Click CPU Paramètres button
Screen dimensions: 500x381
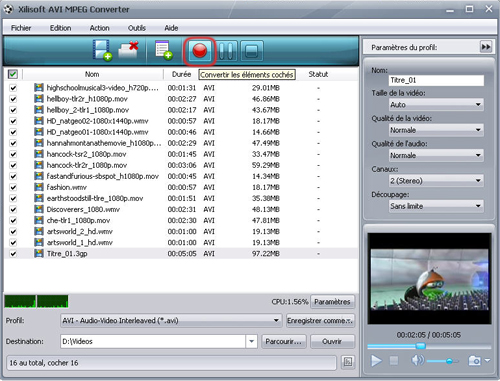pyautogui.click(x=332, y=302)
